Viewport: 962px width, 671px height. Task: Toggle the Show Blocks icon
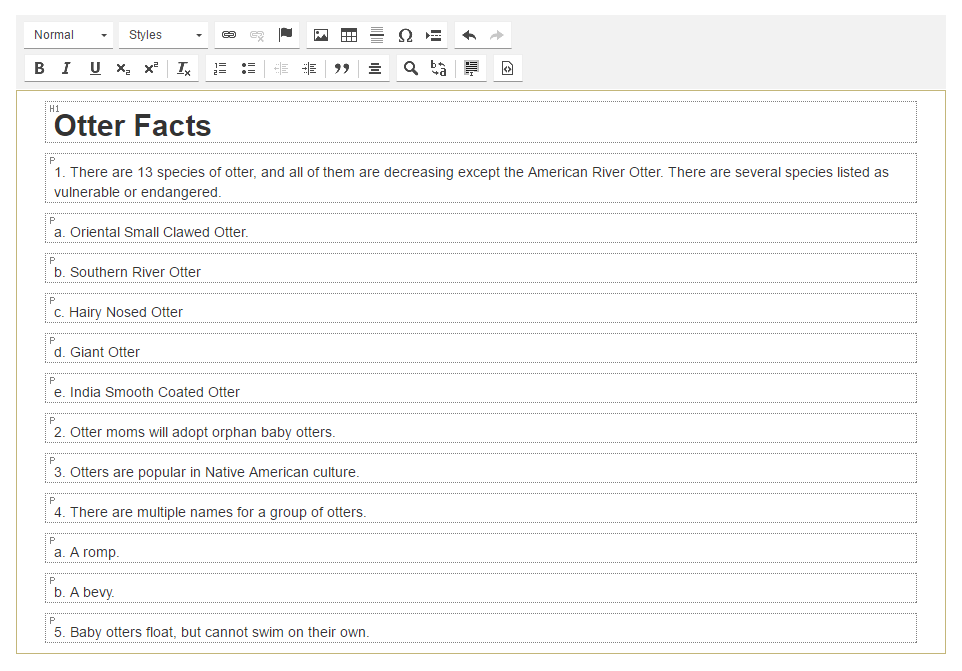pyautogui.click(x=471, y=68)
